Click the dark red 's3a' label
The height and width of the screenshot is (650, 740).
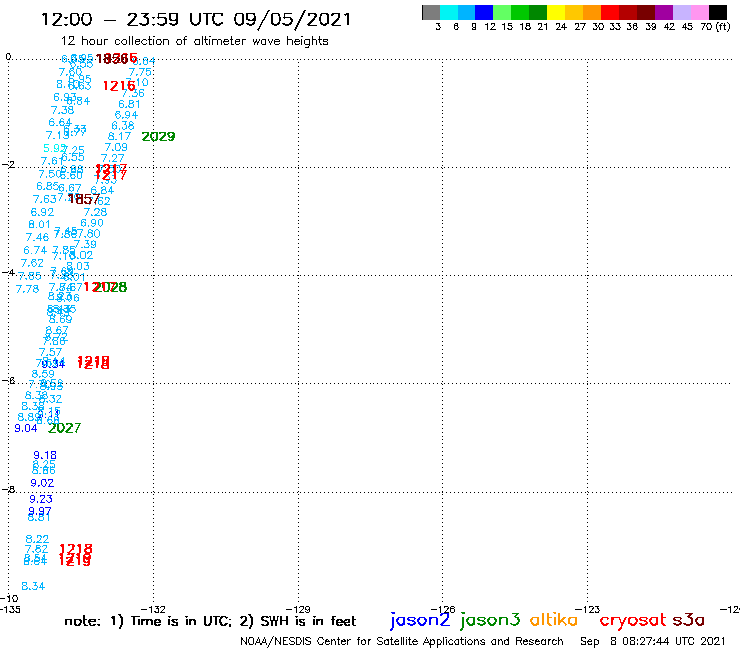688,620
